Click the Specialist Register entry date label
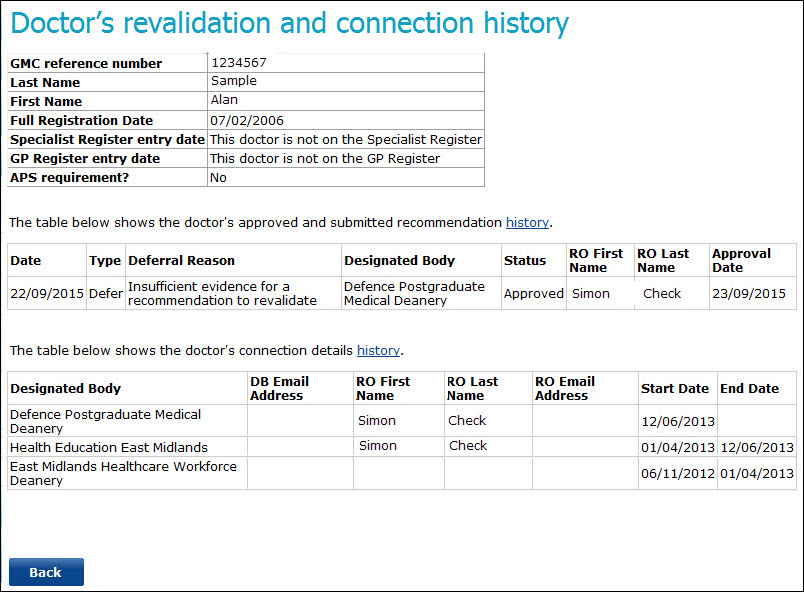The width and height of the screenshot is (804, 592). click(x=108, y=139)
